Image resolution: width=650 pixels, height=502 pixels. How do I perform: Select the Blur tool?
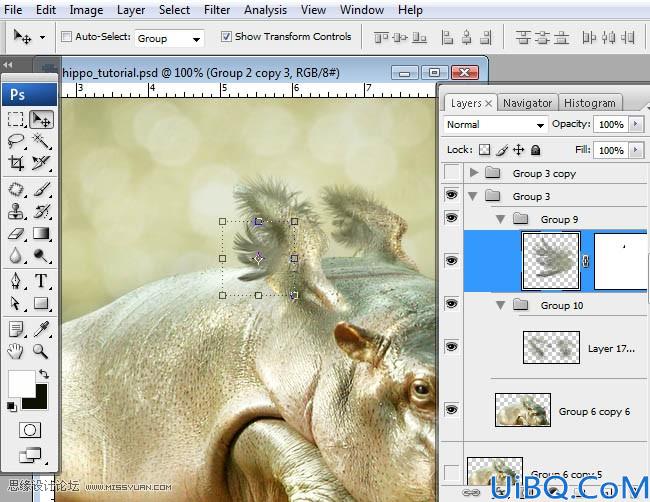click(16, 255)
